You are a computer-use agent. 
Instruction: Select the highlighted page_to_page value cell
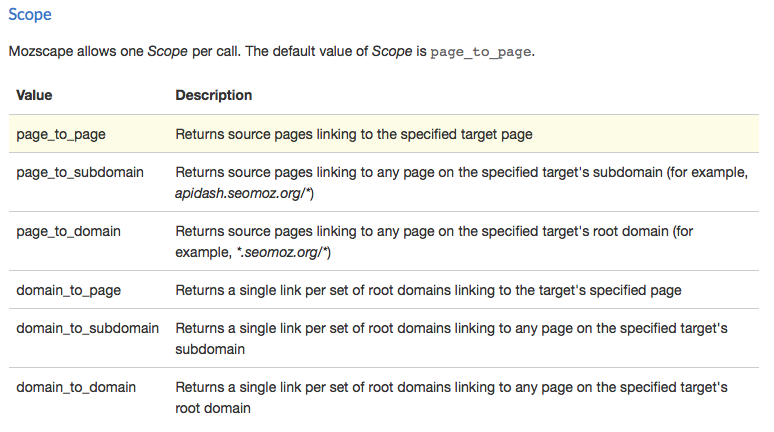coord(61,133)
